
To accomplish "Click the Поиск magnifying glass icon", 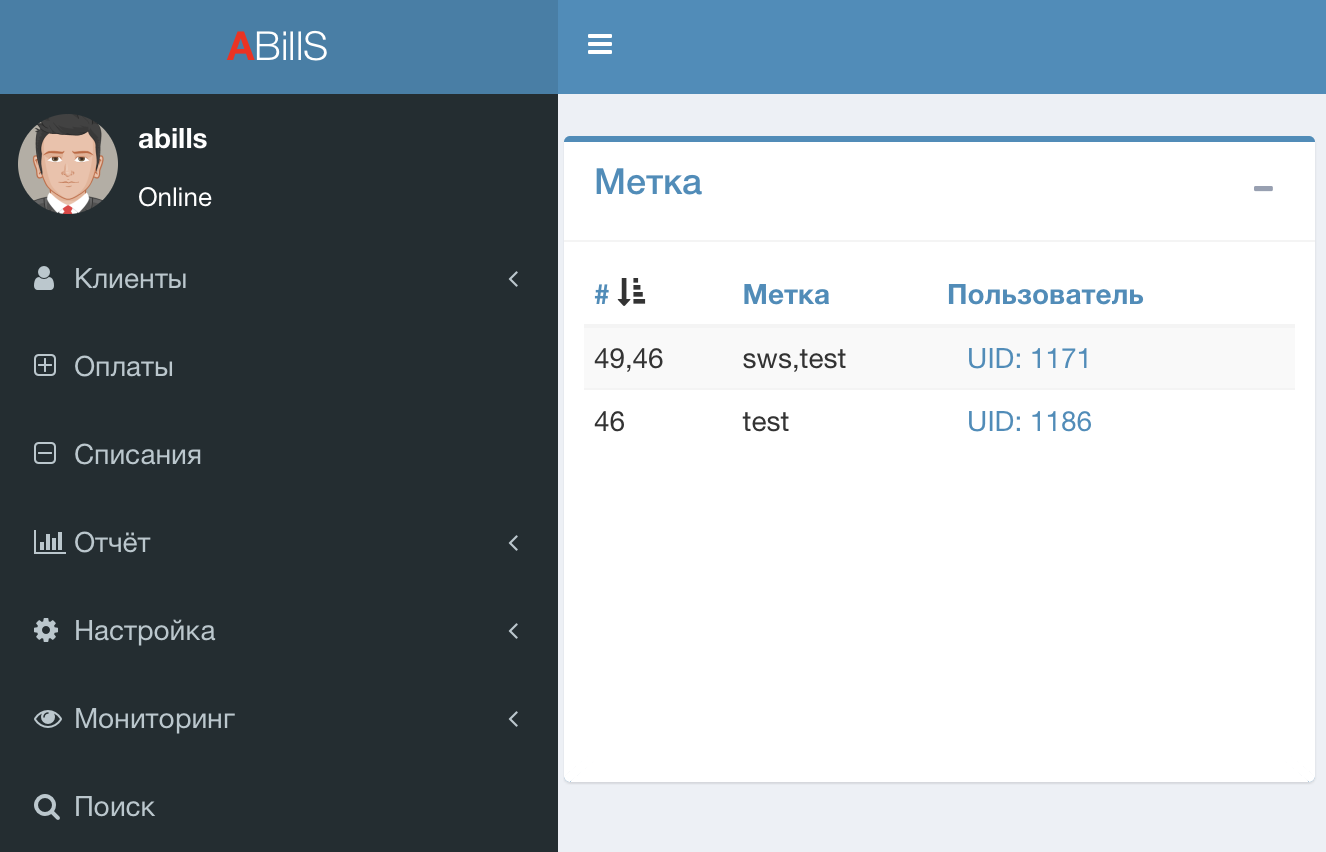I will (46, 807).
